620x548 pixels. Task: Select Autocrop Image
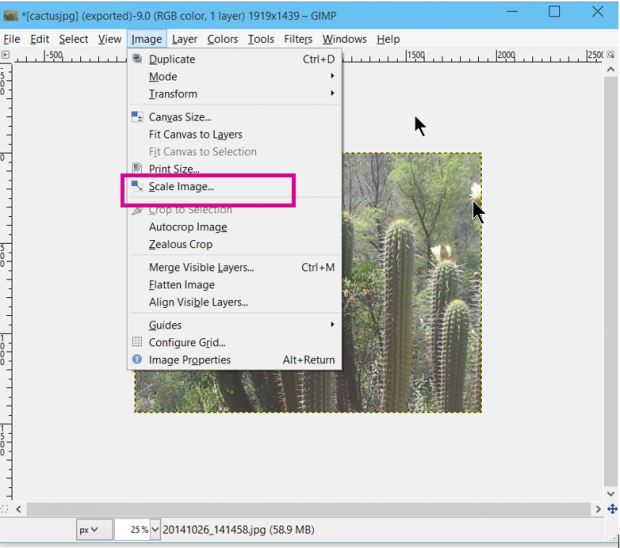click(187, 227)
